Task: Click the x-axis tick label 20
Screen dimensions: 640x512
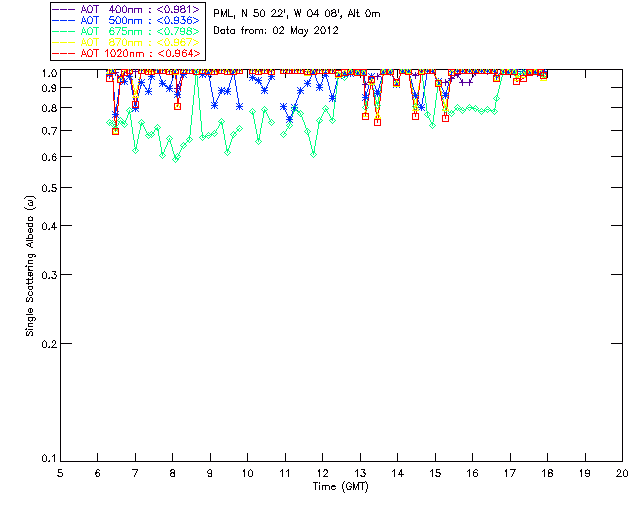Action: [x=622, y=473]
